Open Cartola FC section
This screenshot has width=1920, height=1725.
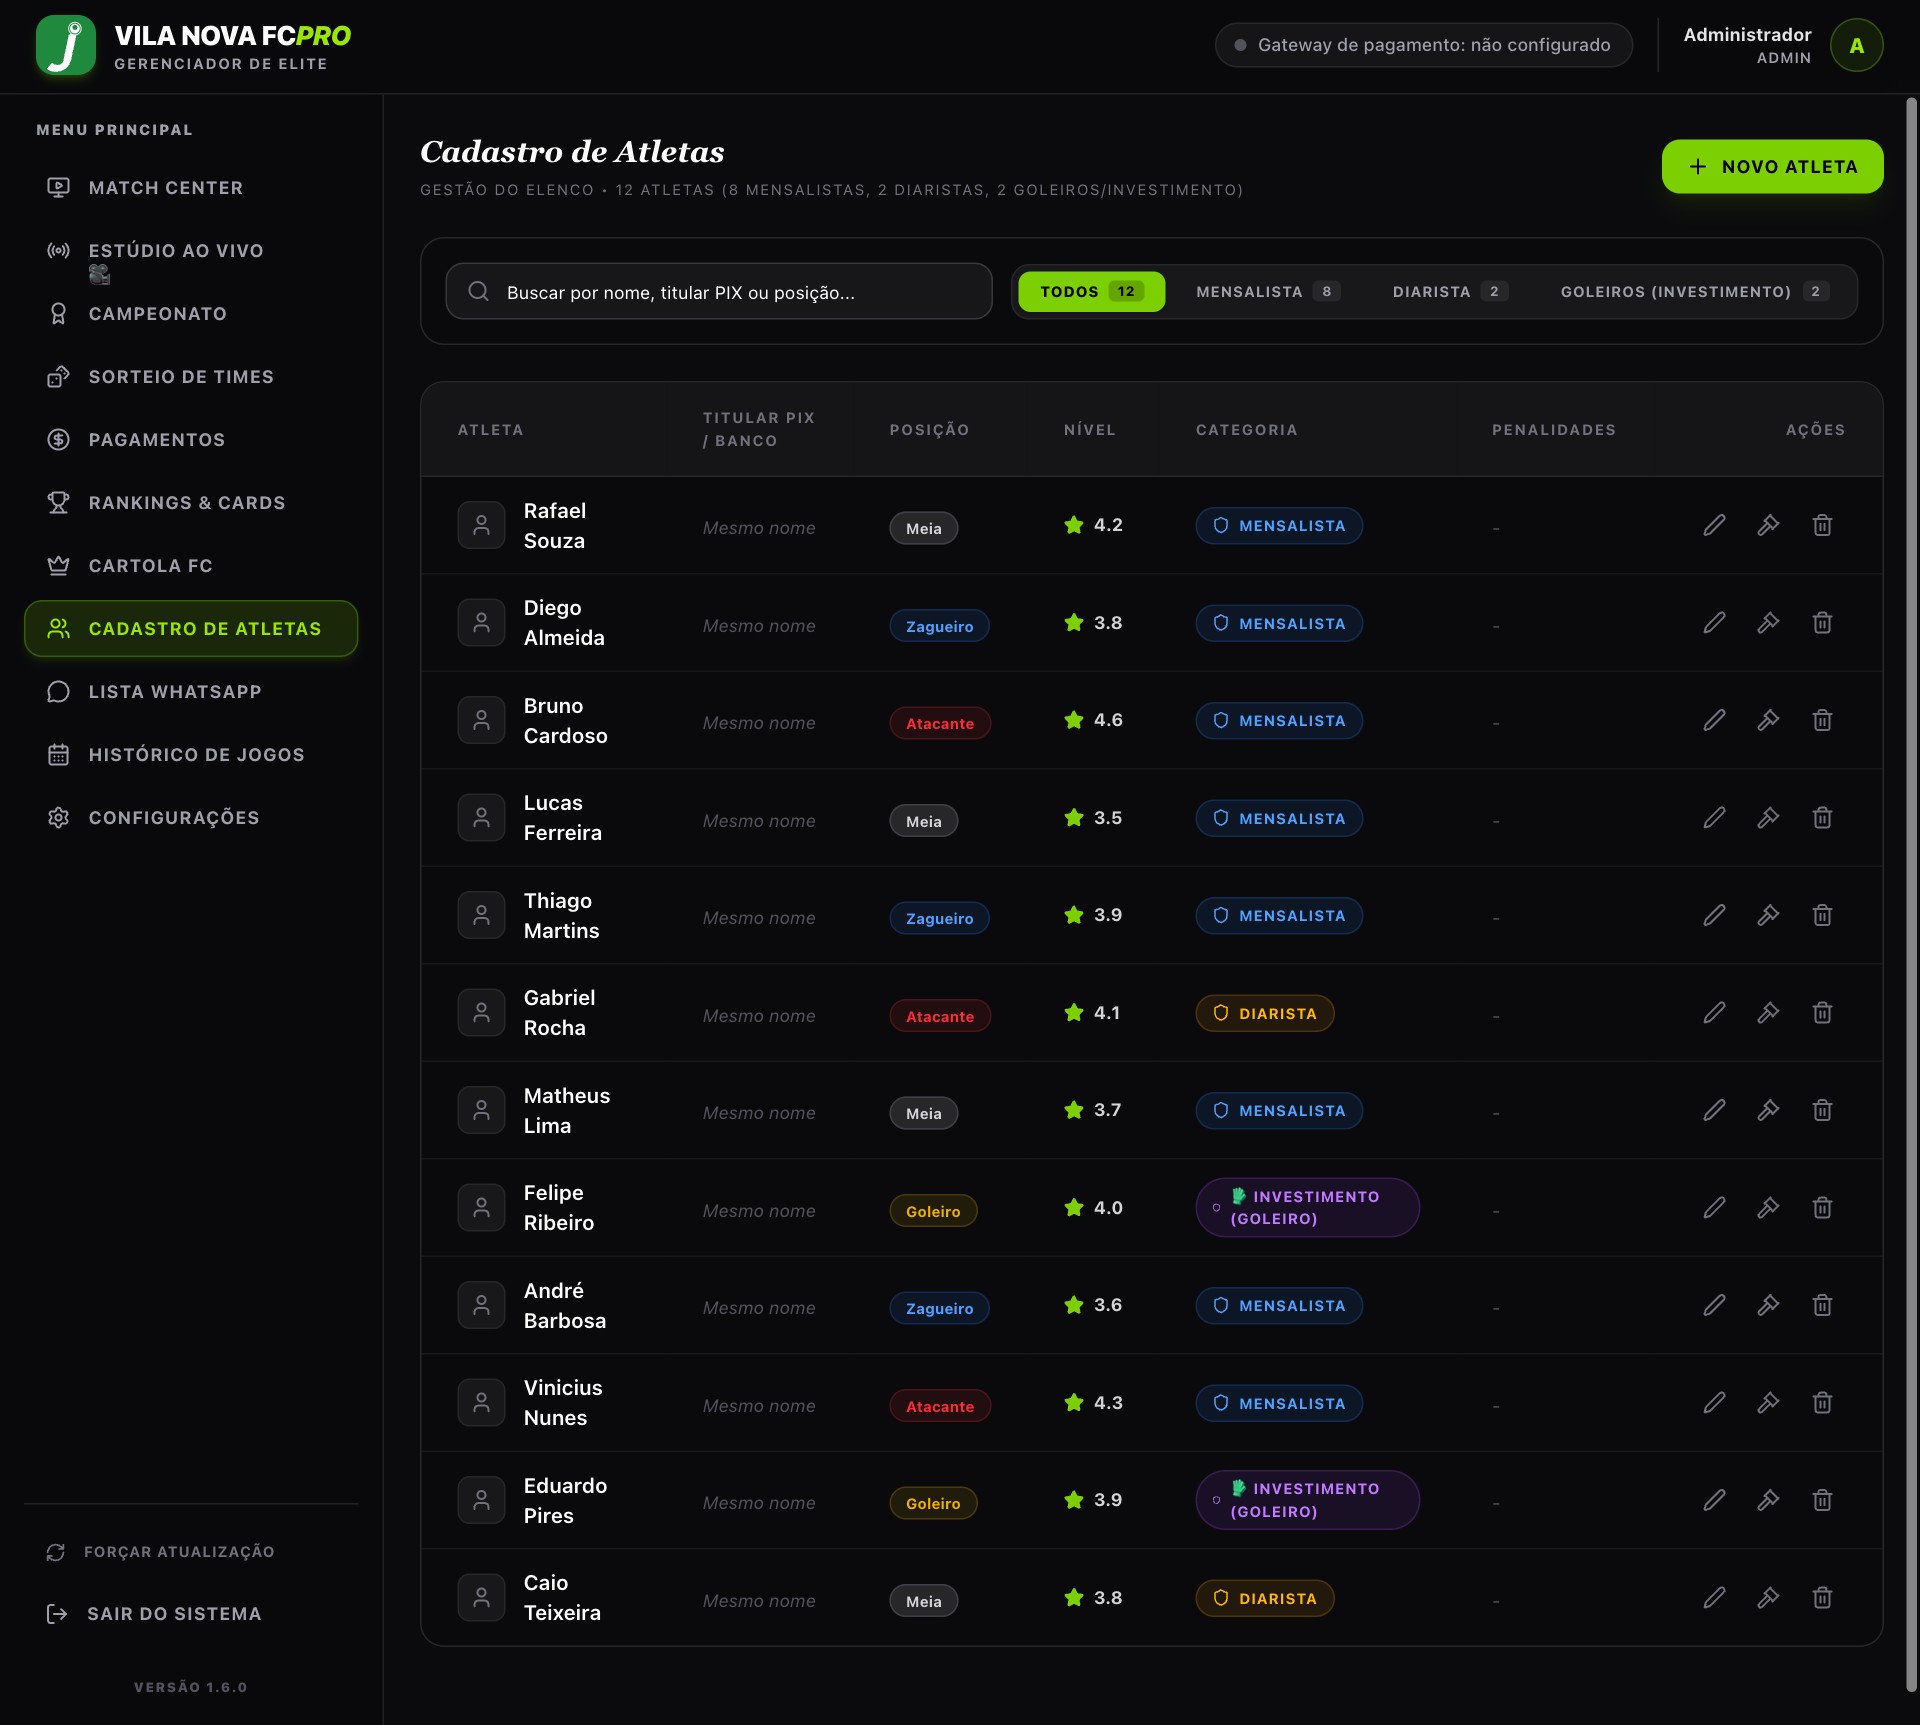click(191, 566)
